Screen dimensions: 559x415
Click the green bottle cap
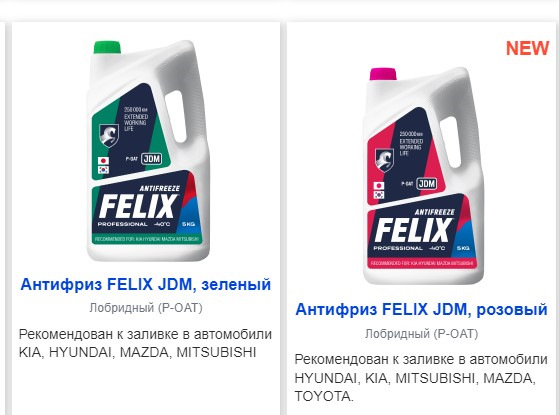click(107, 47)
